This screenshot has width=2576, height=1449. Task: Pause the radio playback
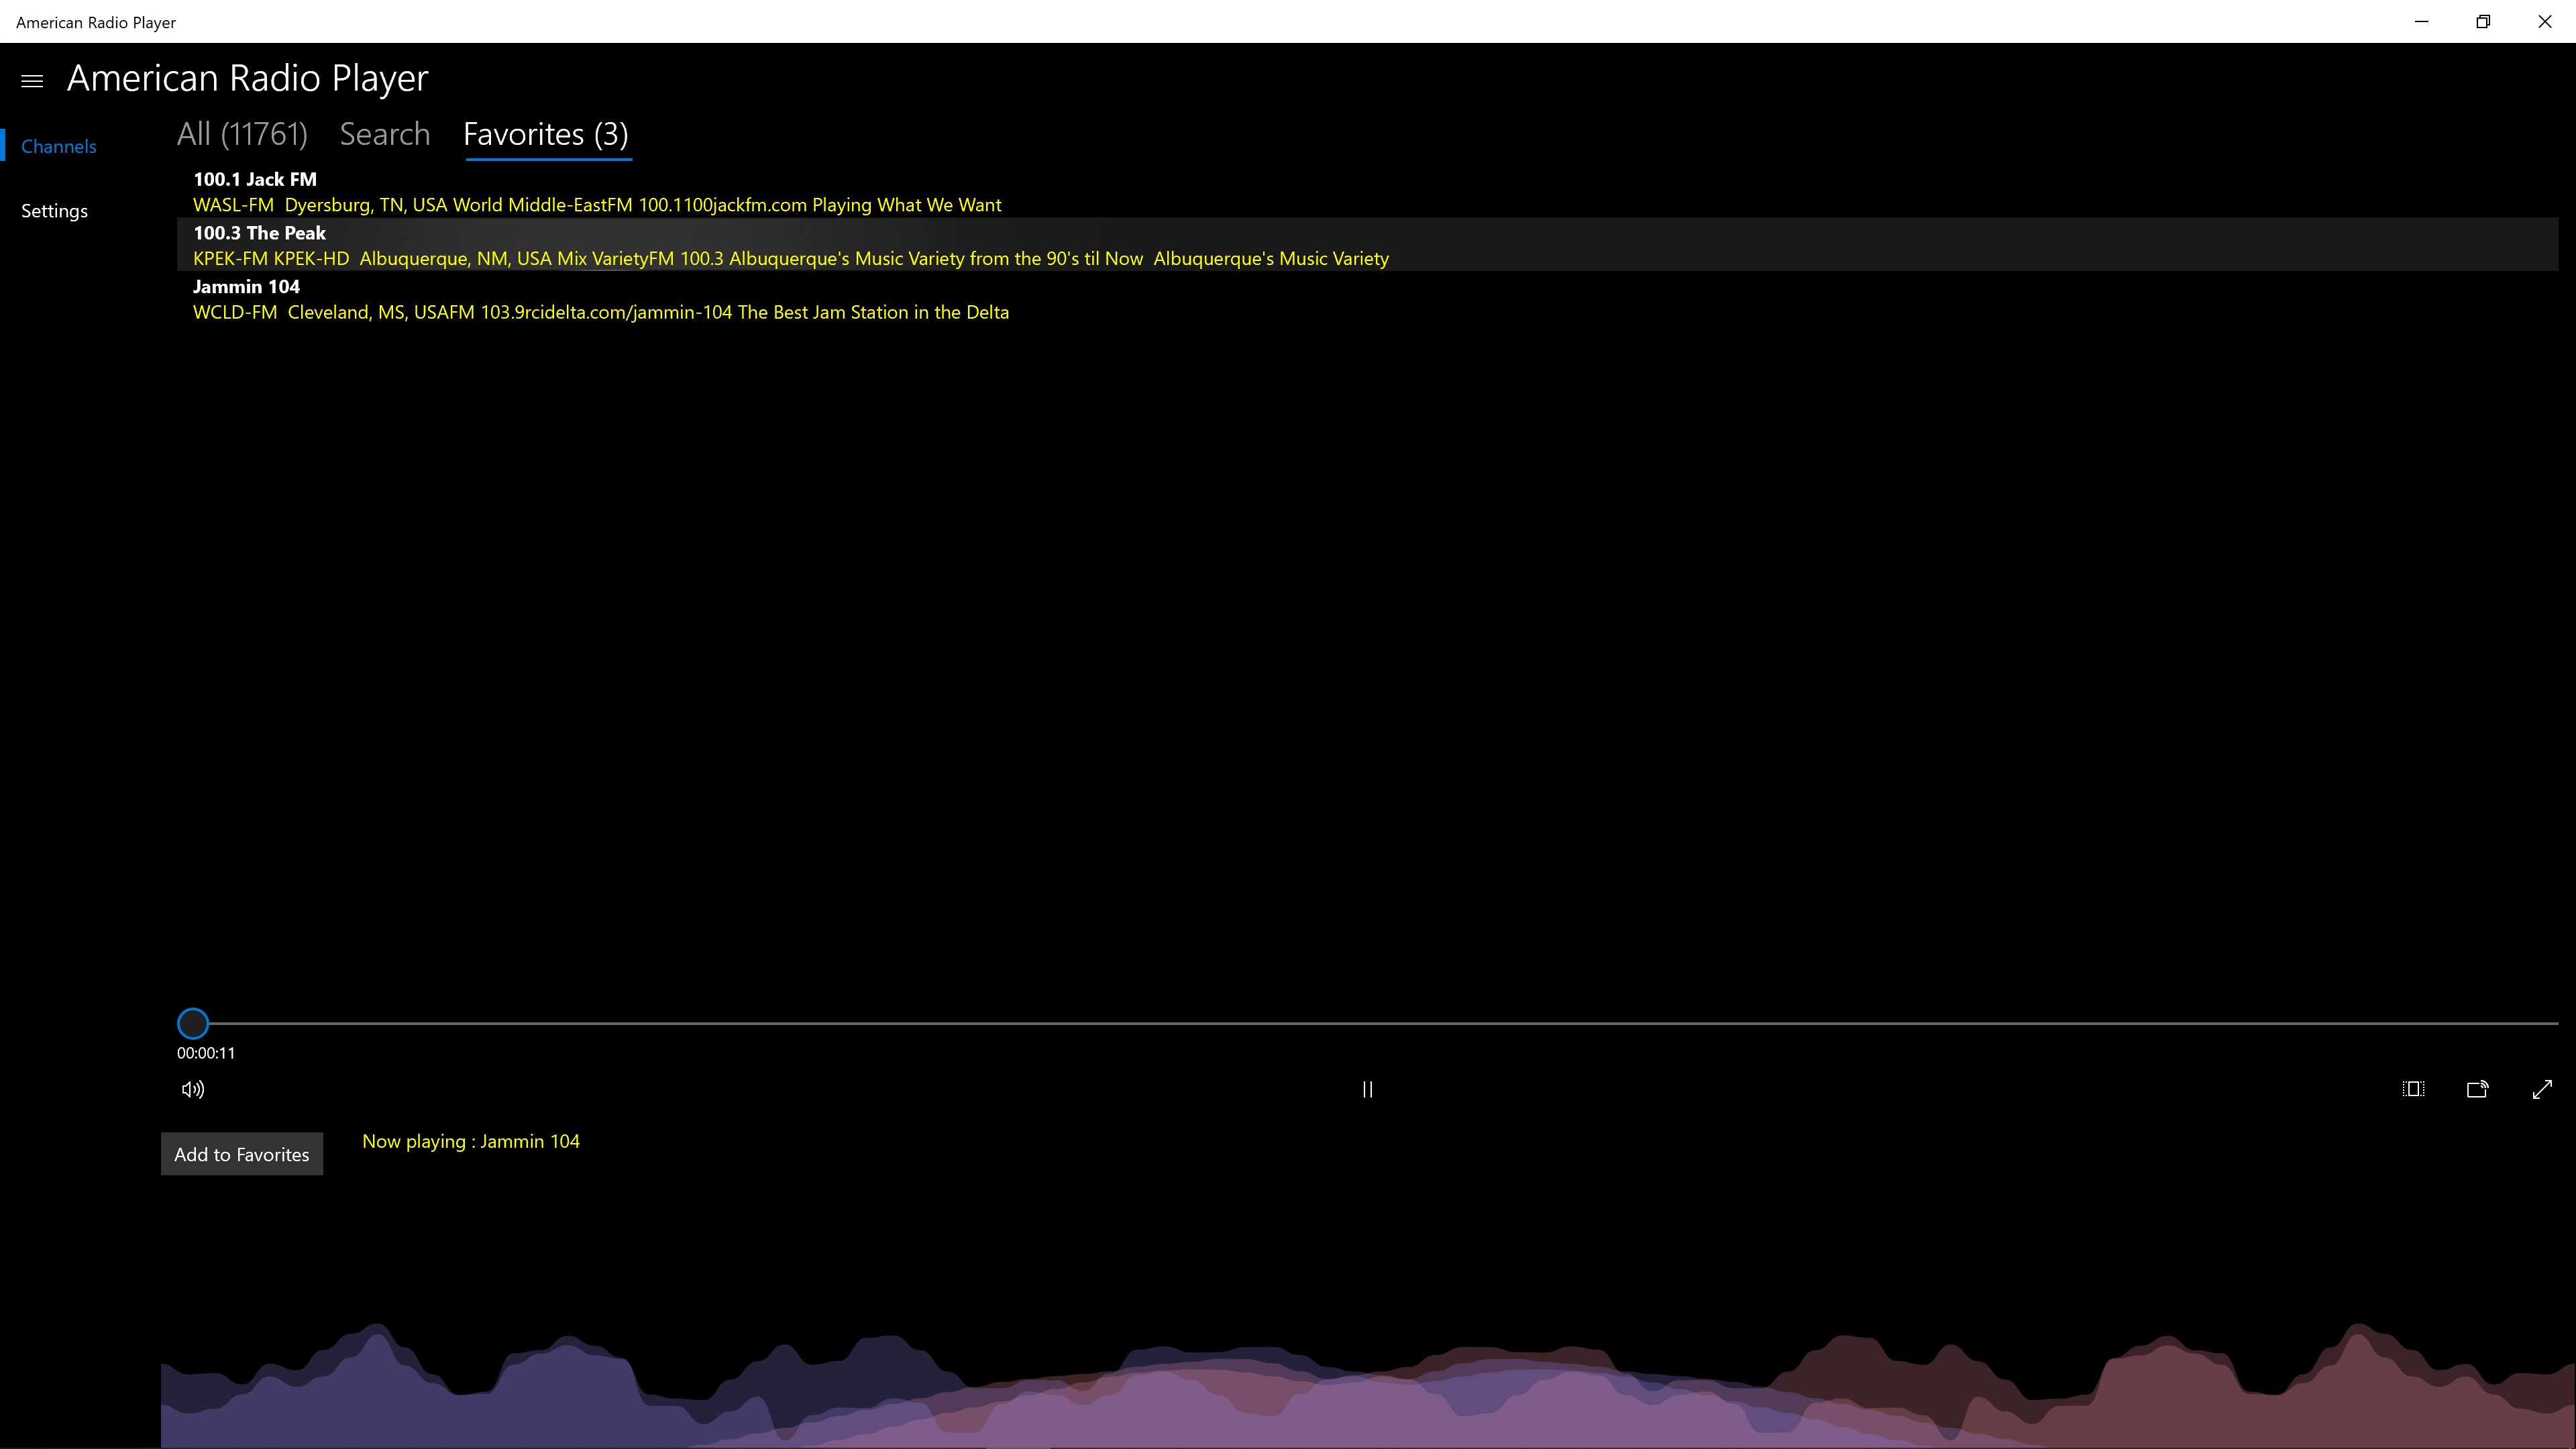point(1367,1089)
